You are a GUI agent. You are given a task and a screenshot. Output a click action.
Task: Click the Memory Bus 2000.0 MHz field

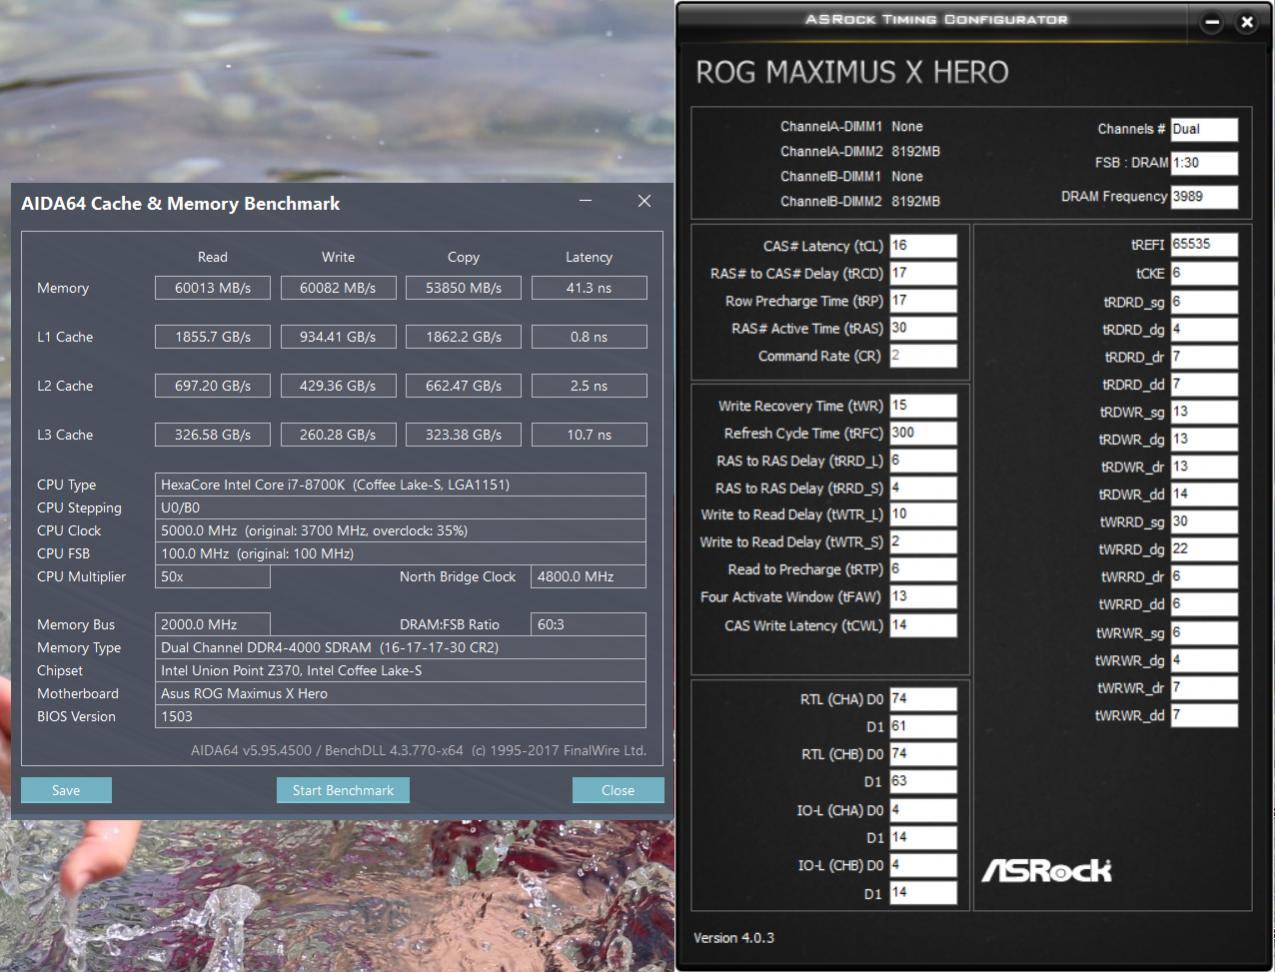click(212, 624)
